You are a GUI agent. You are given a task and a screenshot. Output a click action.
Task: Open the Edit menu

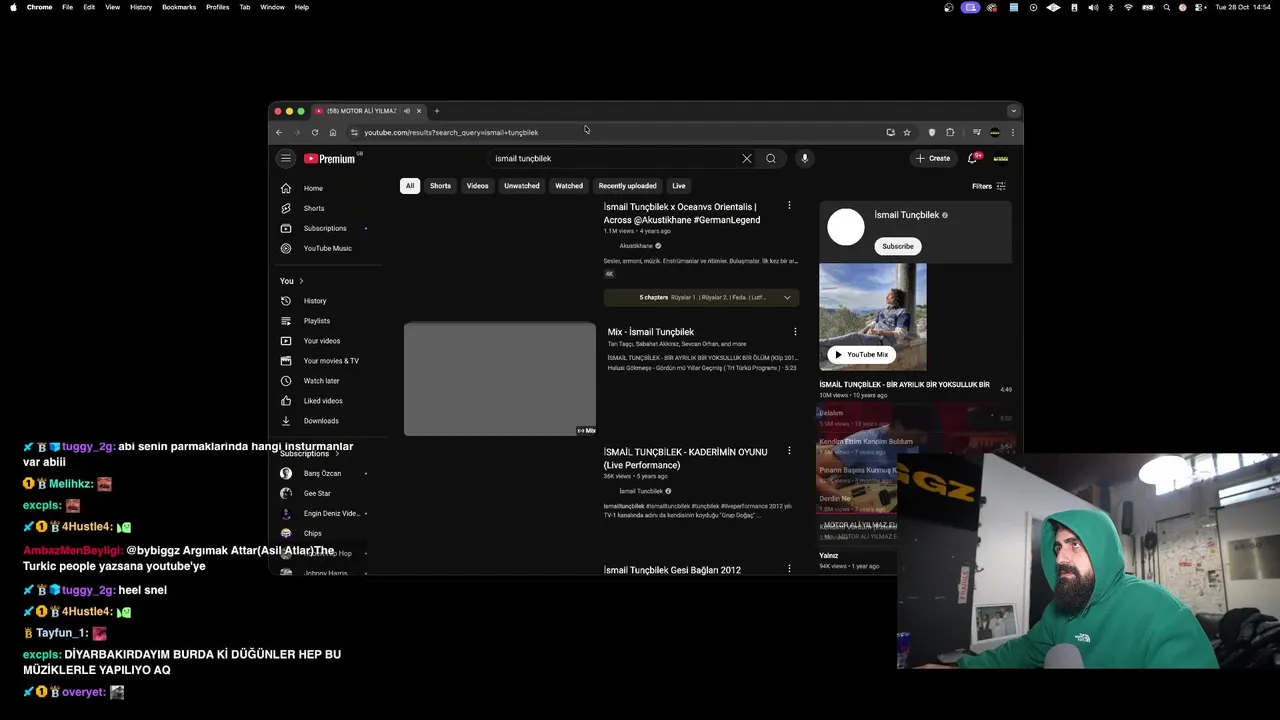tap(89, 7)
